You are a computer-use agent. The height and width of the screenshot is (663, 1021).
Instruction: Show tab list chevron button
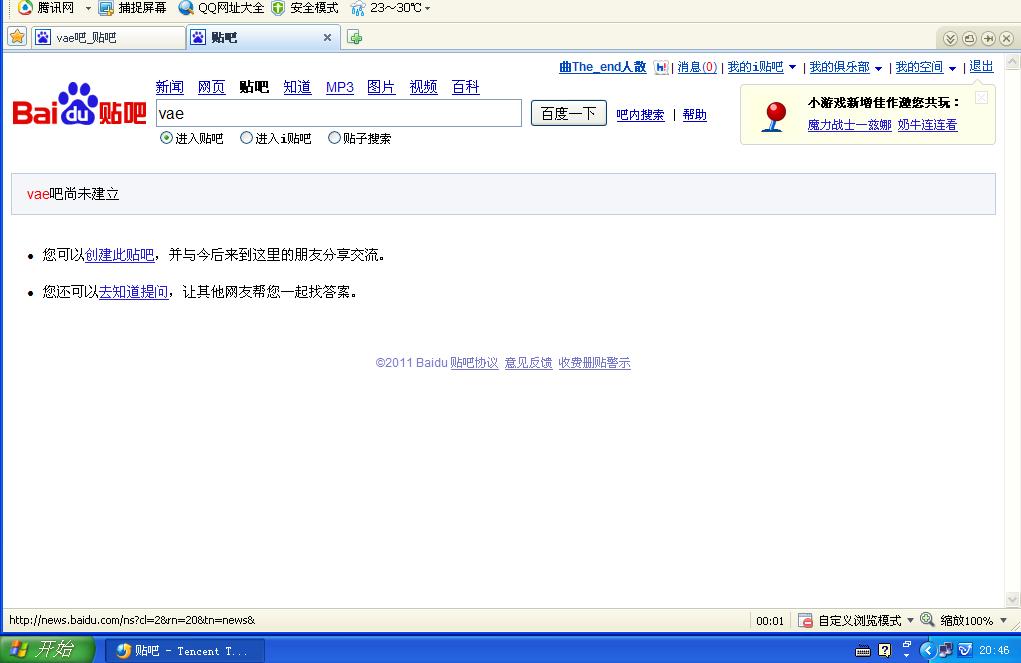click(950, 38)
